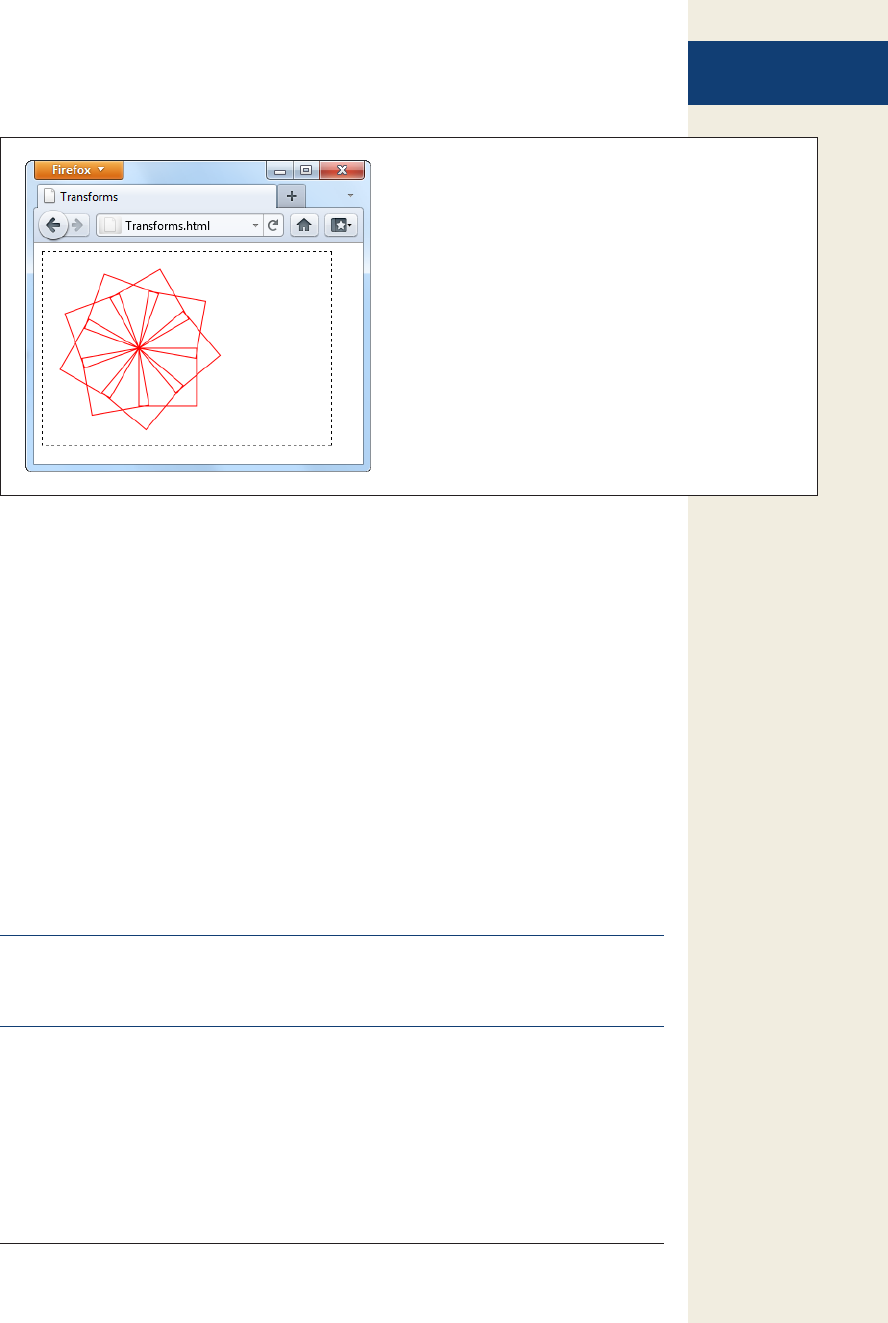
Task: Click the page icon on Transforms tab
Action: (49, 196)
